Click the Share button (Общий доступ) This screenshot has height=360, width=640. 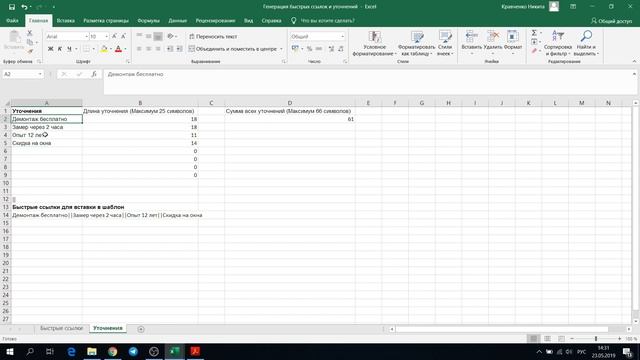(x=611, y=21)
